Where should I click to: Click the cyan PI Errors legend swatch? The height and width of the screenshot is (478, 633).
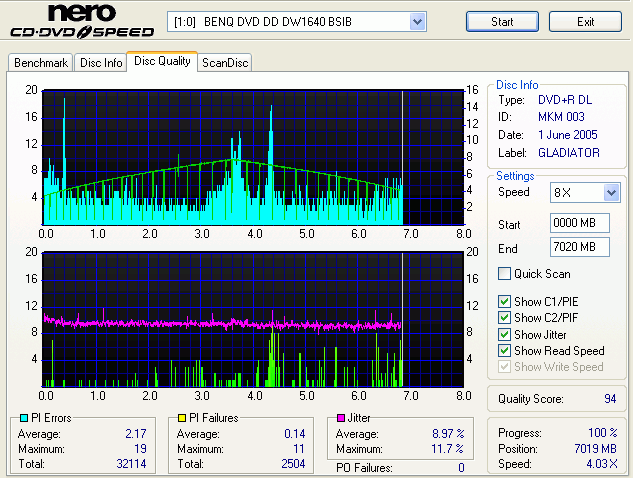coord(24,418)
